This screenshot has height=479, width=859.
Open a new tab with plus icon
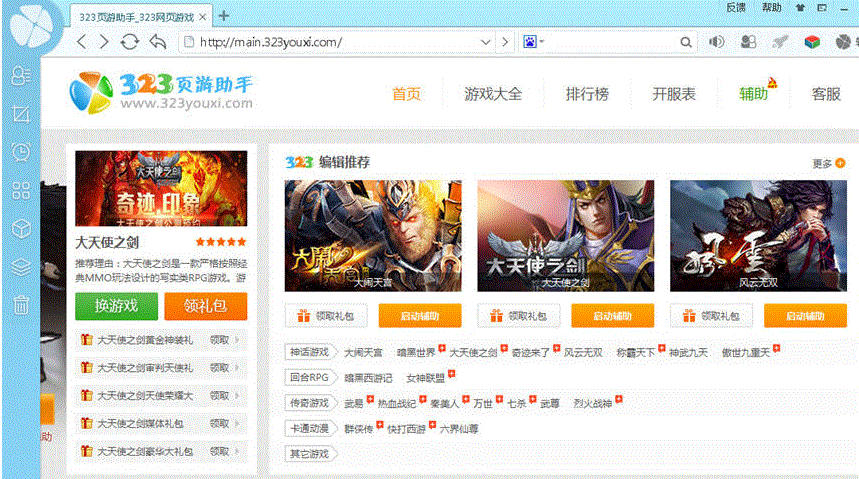pos(224,16)
